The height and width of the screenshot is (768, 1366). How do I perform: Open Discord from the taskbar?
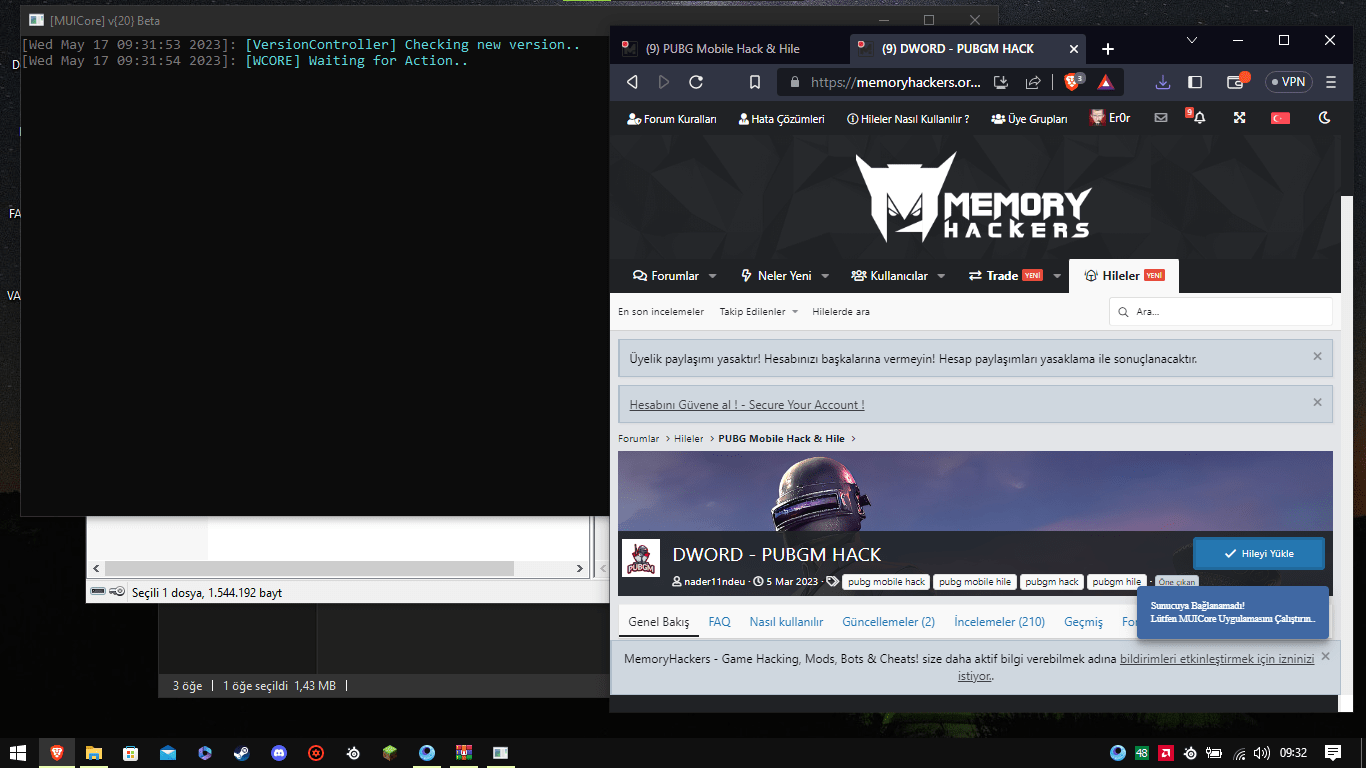pyautogui.click(x=278, y=753)
